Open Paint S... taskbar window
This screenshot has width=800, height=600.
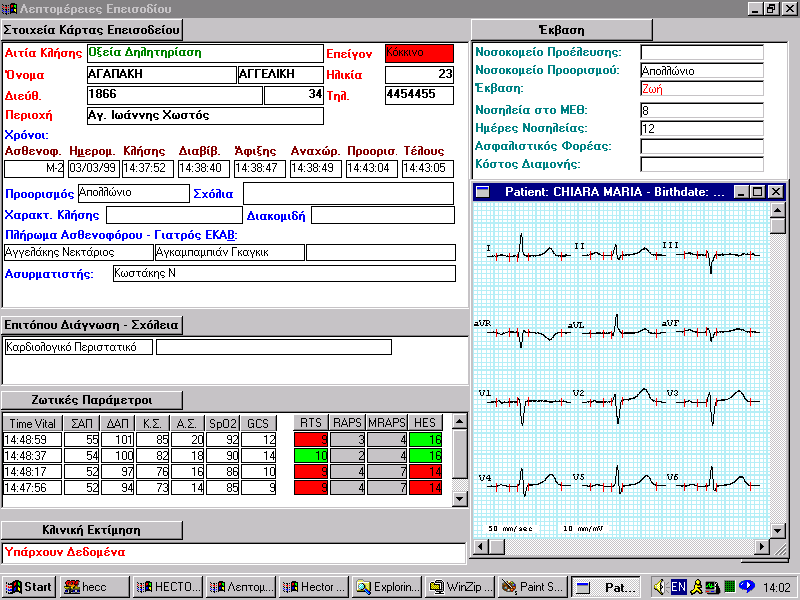tap(534, 587)
